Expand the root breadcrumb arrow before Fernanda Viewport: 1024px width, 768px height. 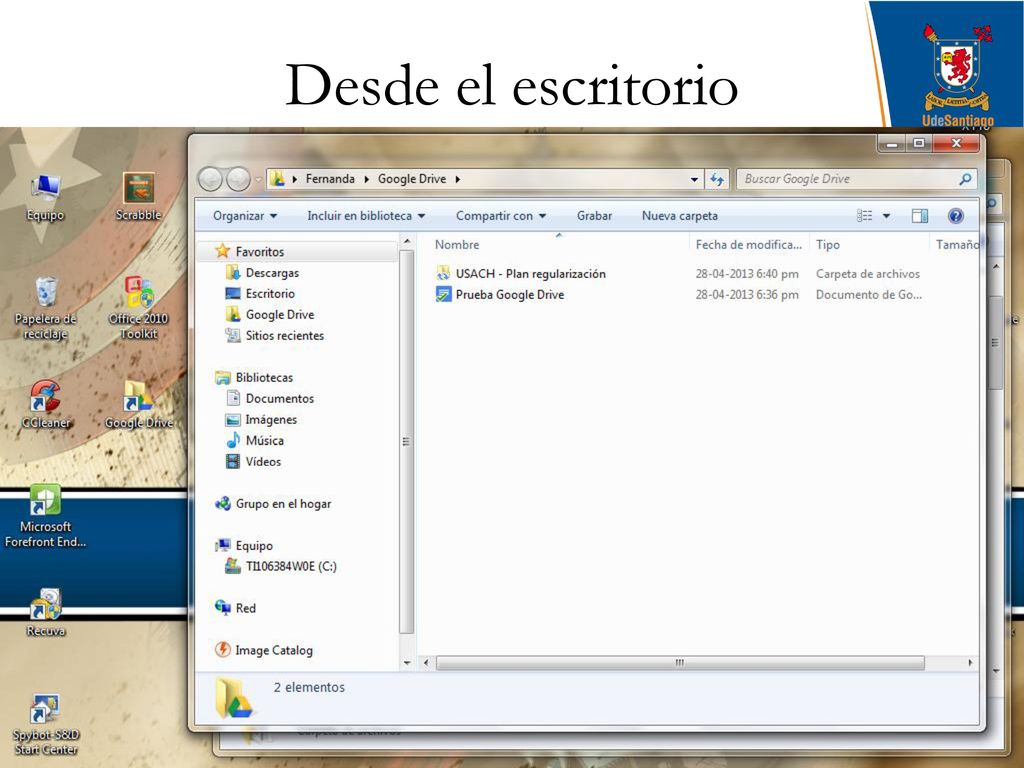pyautogui.click(x=295, y=179)
